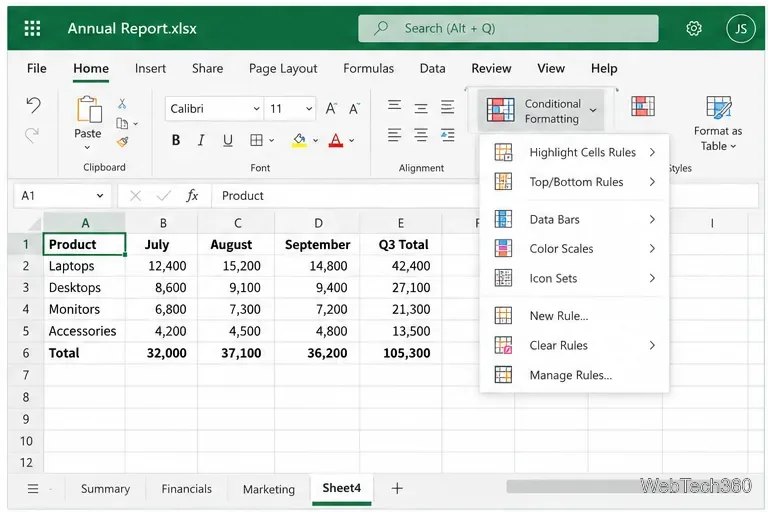Open the Financials sheet tab
This screenshot has width=768, height=512.
pos(187,489)
